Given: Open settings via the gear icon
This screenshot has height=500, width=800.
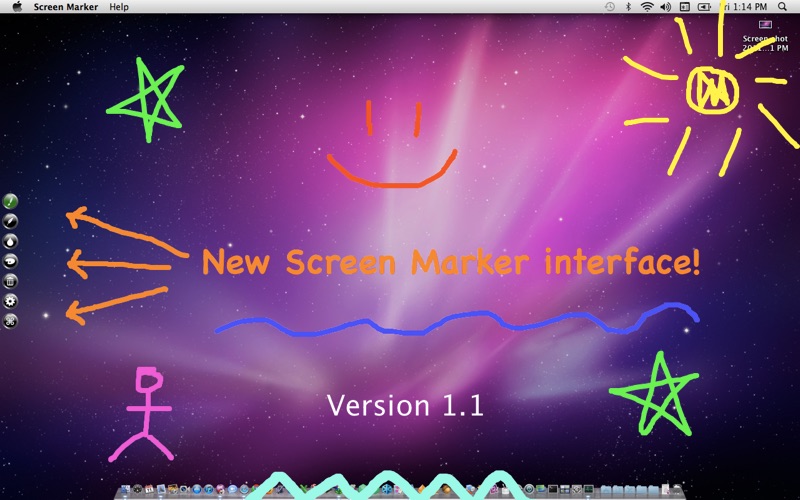Looking at the screenshot, I should (x=11, y=301).
